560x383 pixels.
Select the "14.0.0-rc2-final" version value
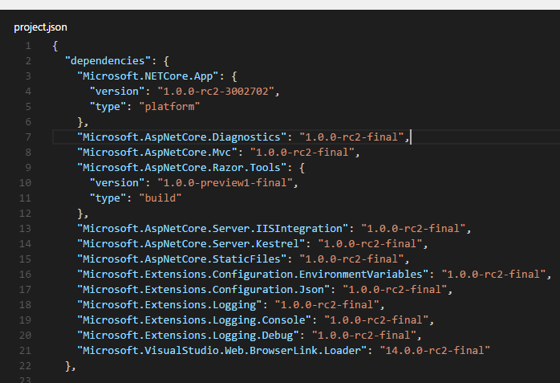(435, 350)
